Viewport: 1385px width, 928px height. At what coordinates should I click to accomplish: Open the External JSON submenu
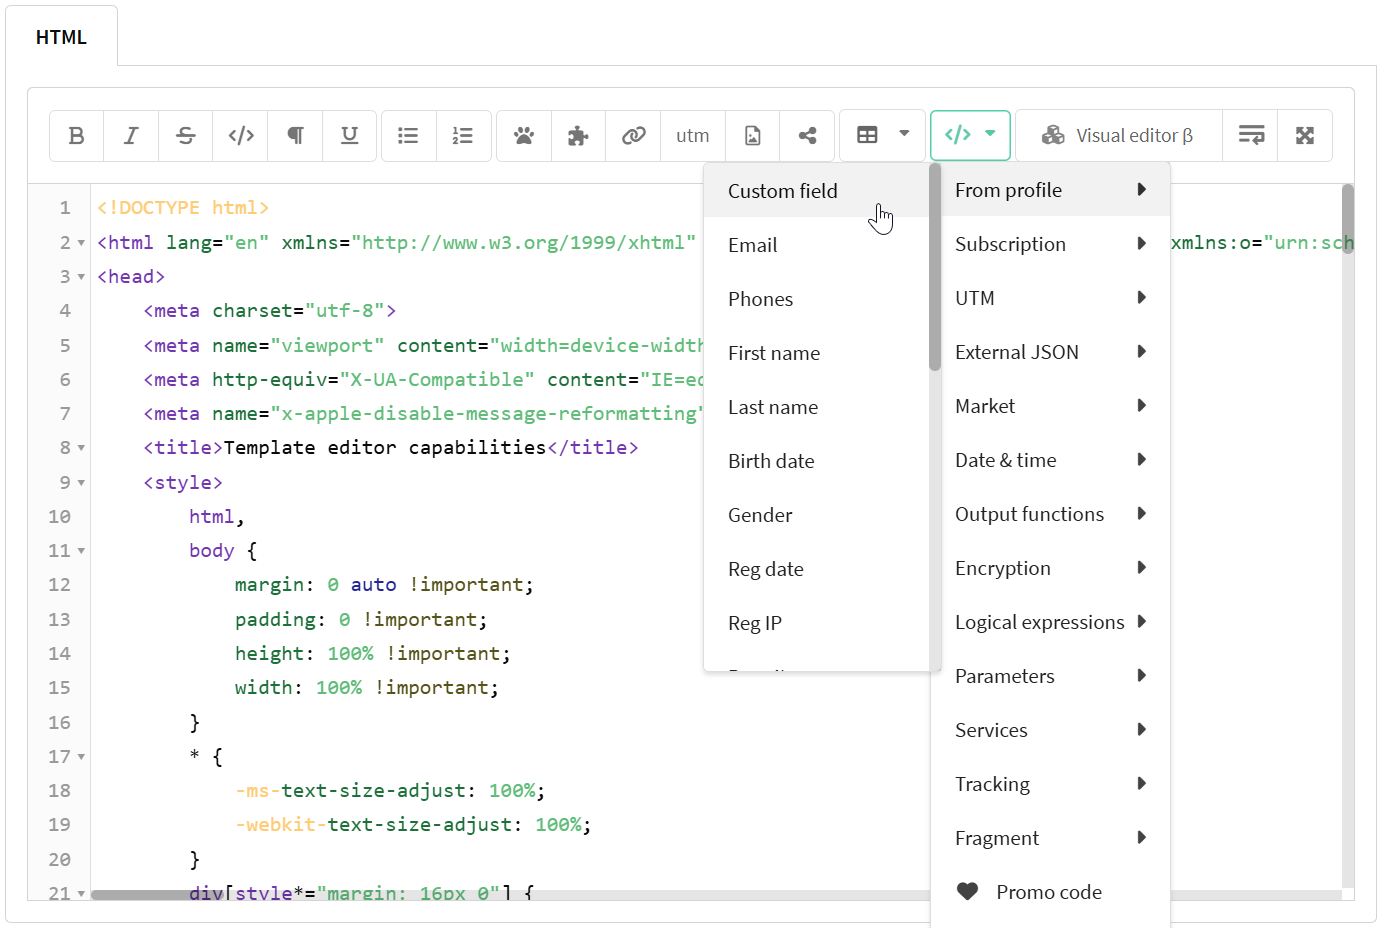1050,352
